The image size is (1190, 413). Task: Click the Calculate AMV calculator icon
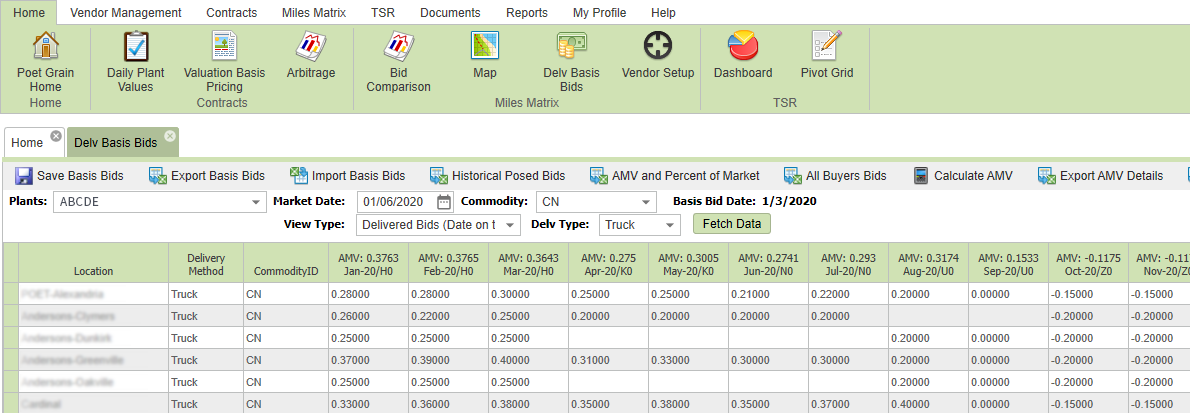click(921, 176)
